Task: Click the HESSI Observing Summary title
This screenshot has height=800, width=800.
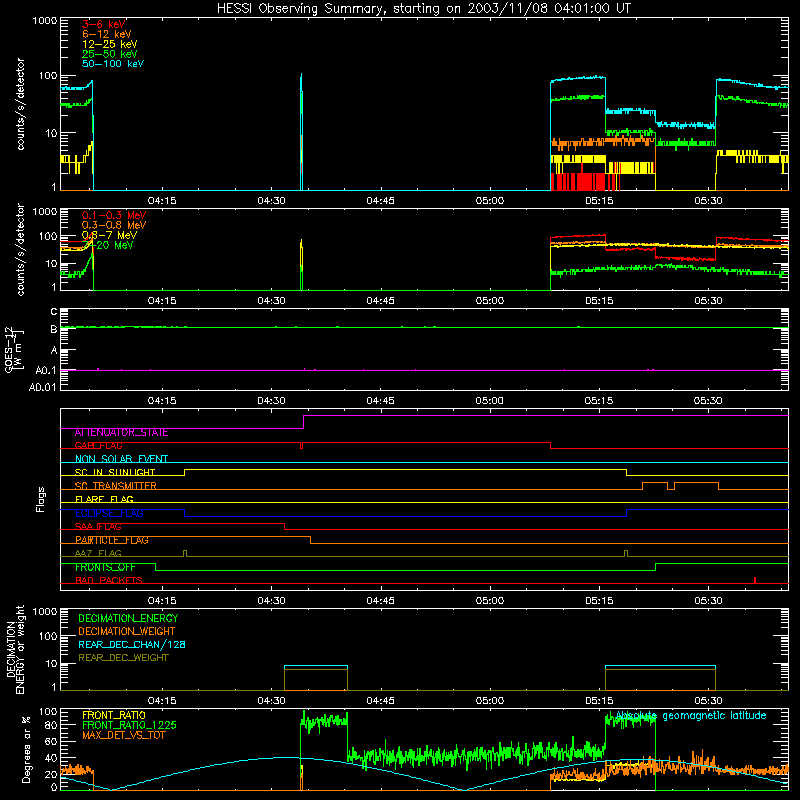Action: coord(423,9)
